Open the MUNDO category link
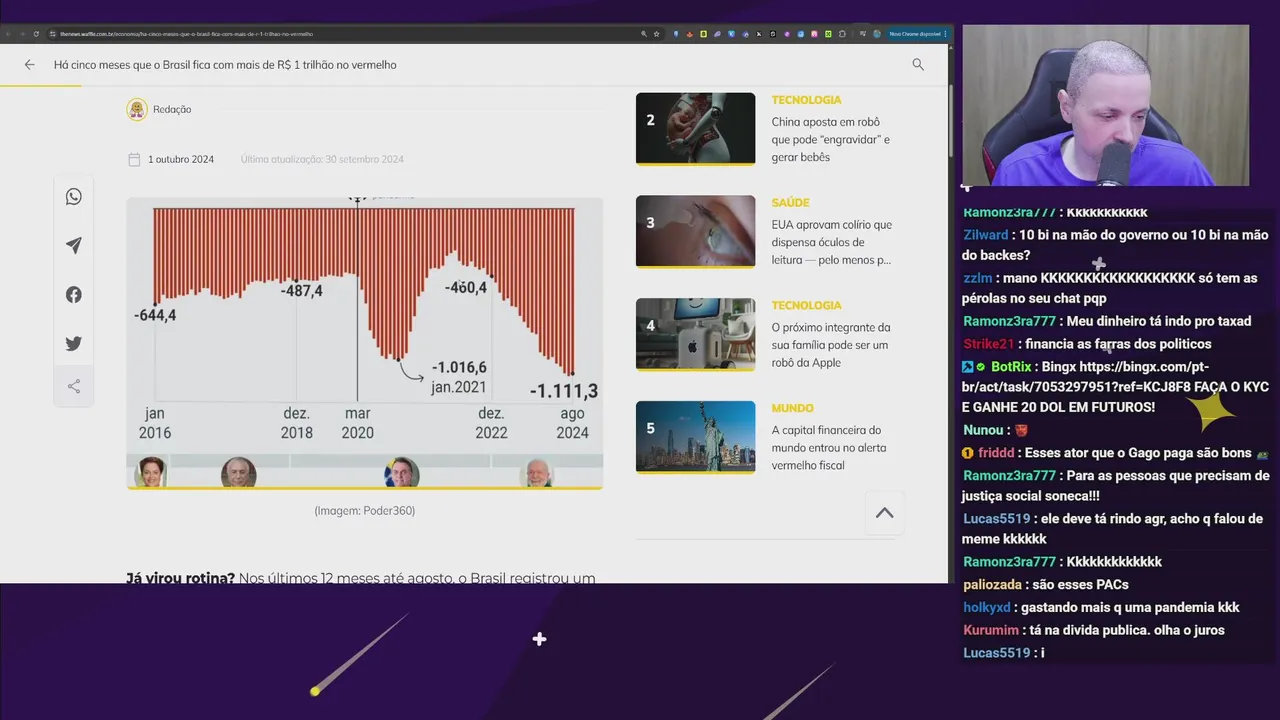Screen dimensions: 1280x720 pos(792,408)
